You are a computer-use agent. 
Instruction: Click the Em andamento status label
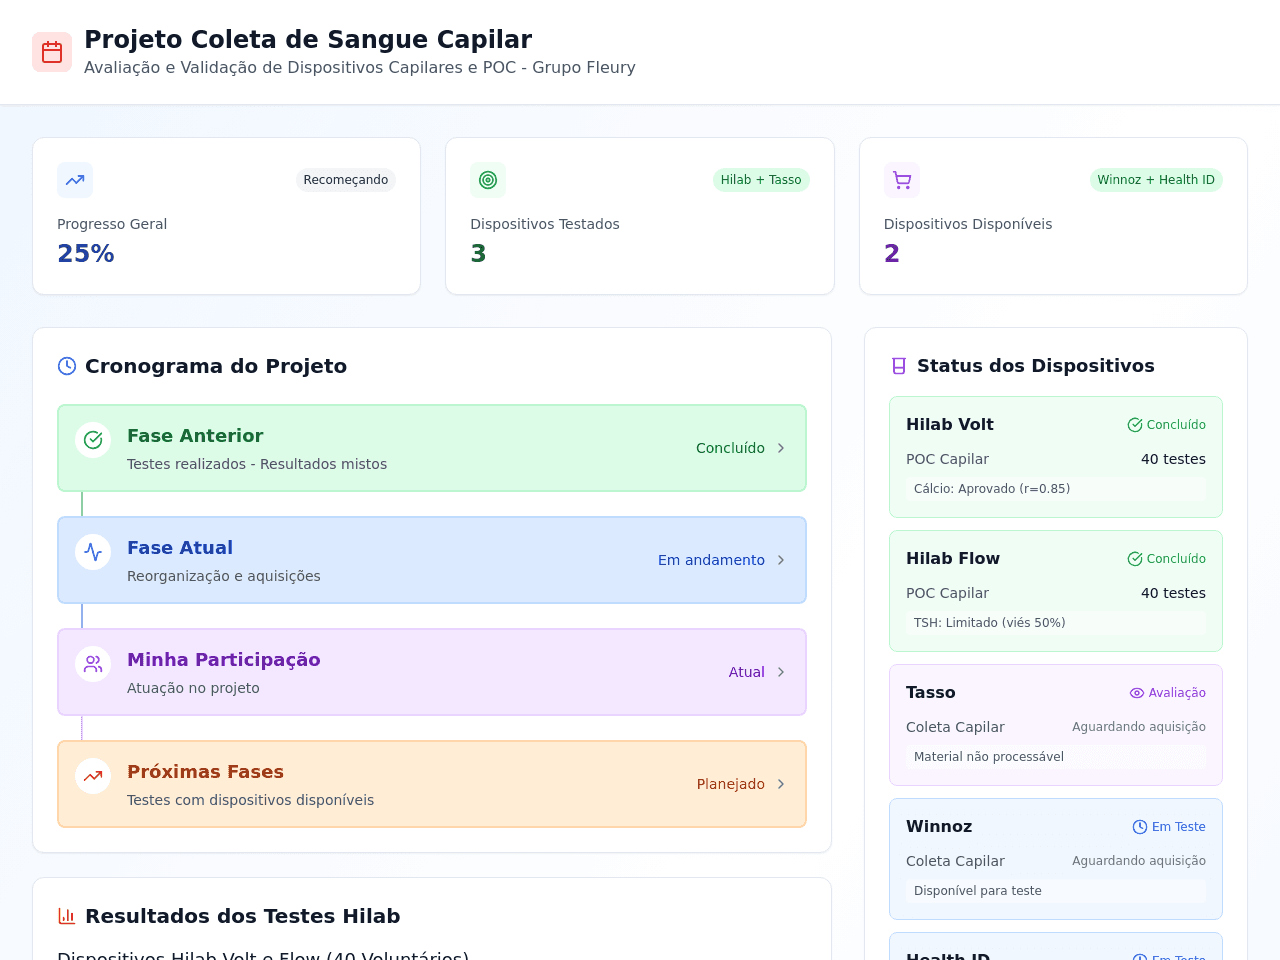(x=711, y=560)
